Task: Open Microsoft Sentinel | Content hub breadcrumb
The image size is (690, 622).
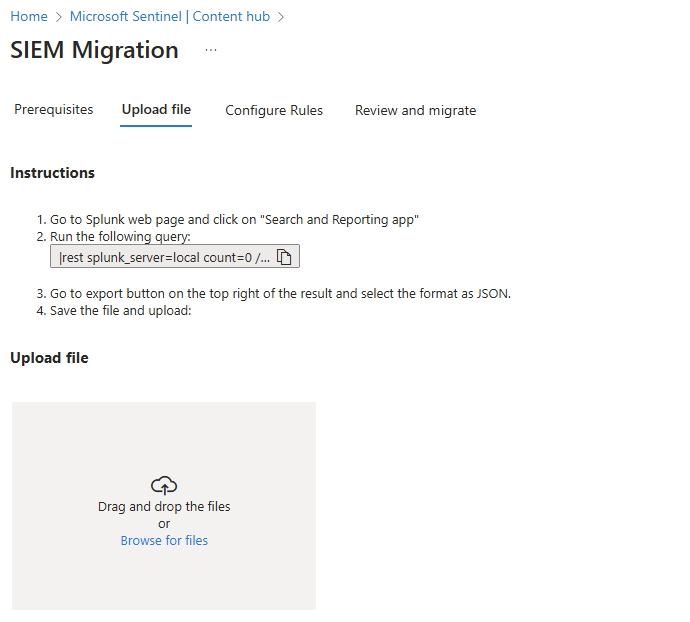Action: (170, 16)
